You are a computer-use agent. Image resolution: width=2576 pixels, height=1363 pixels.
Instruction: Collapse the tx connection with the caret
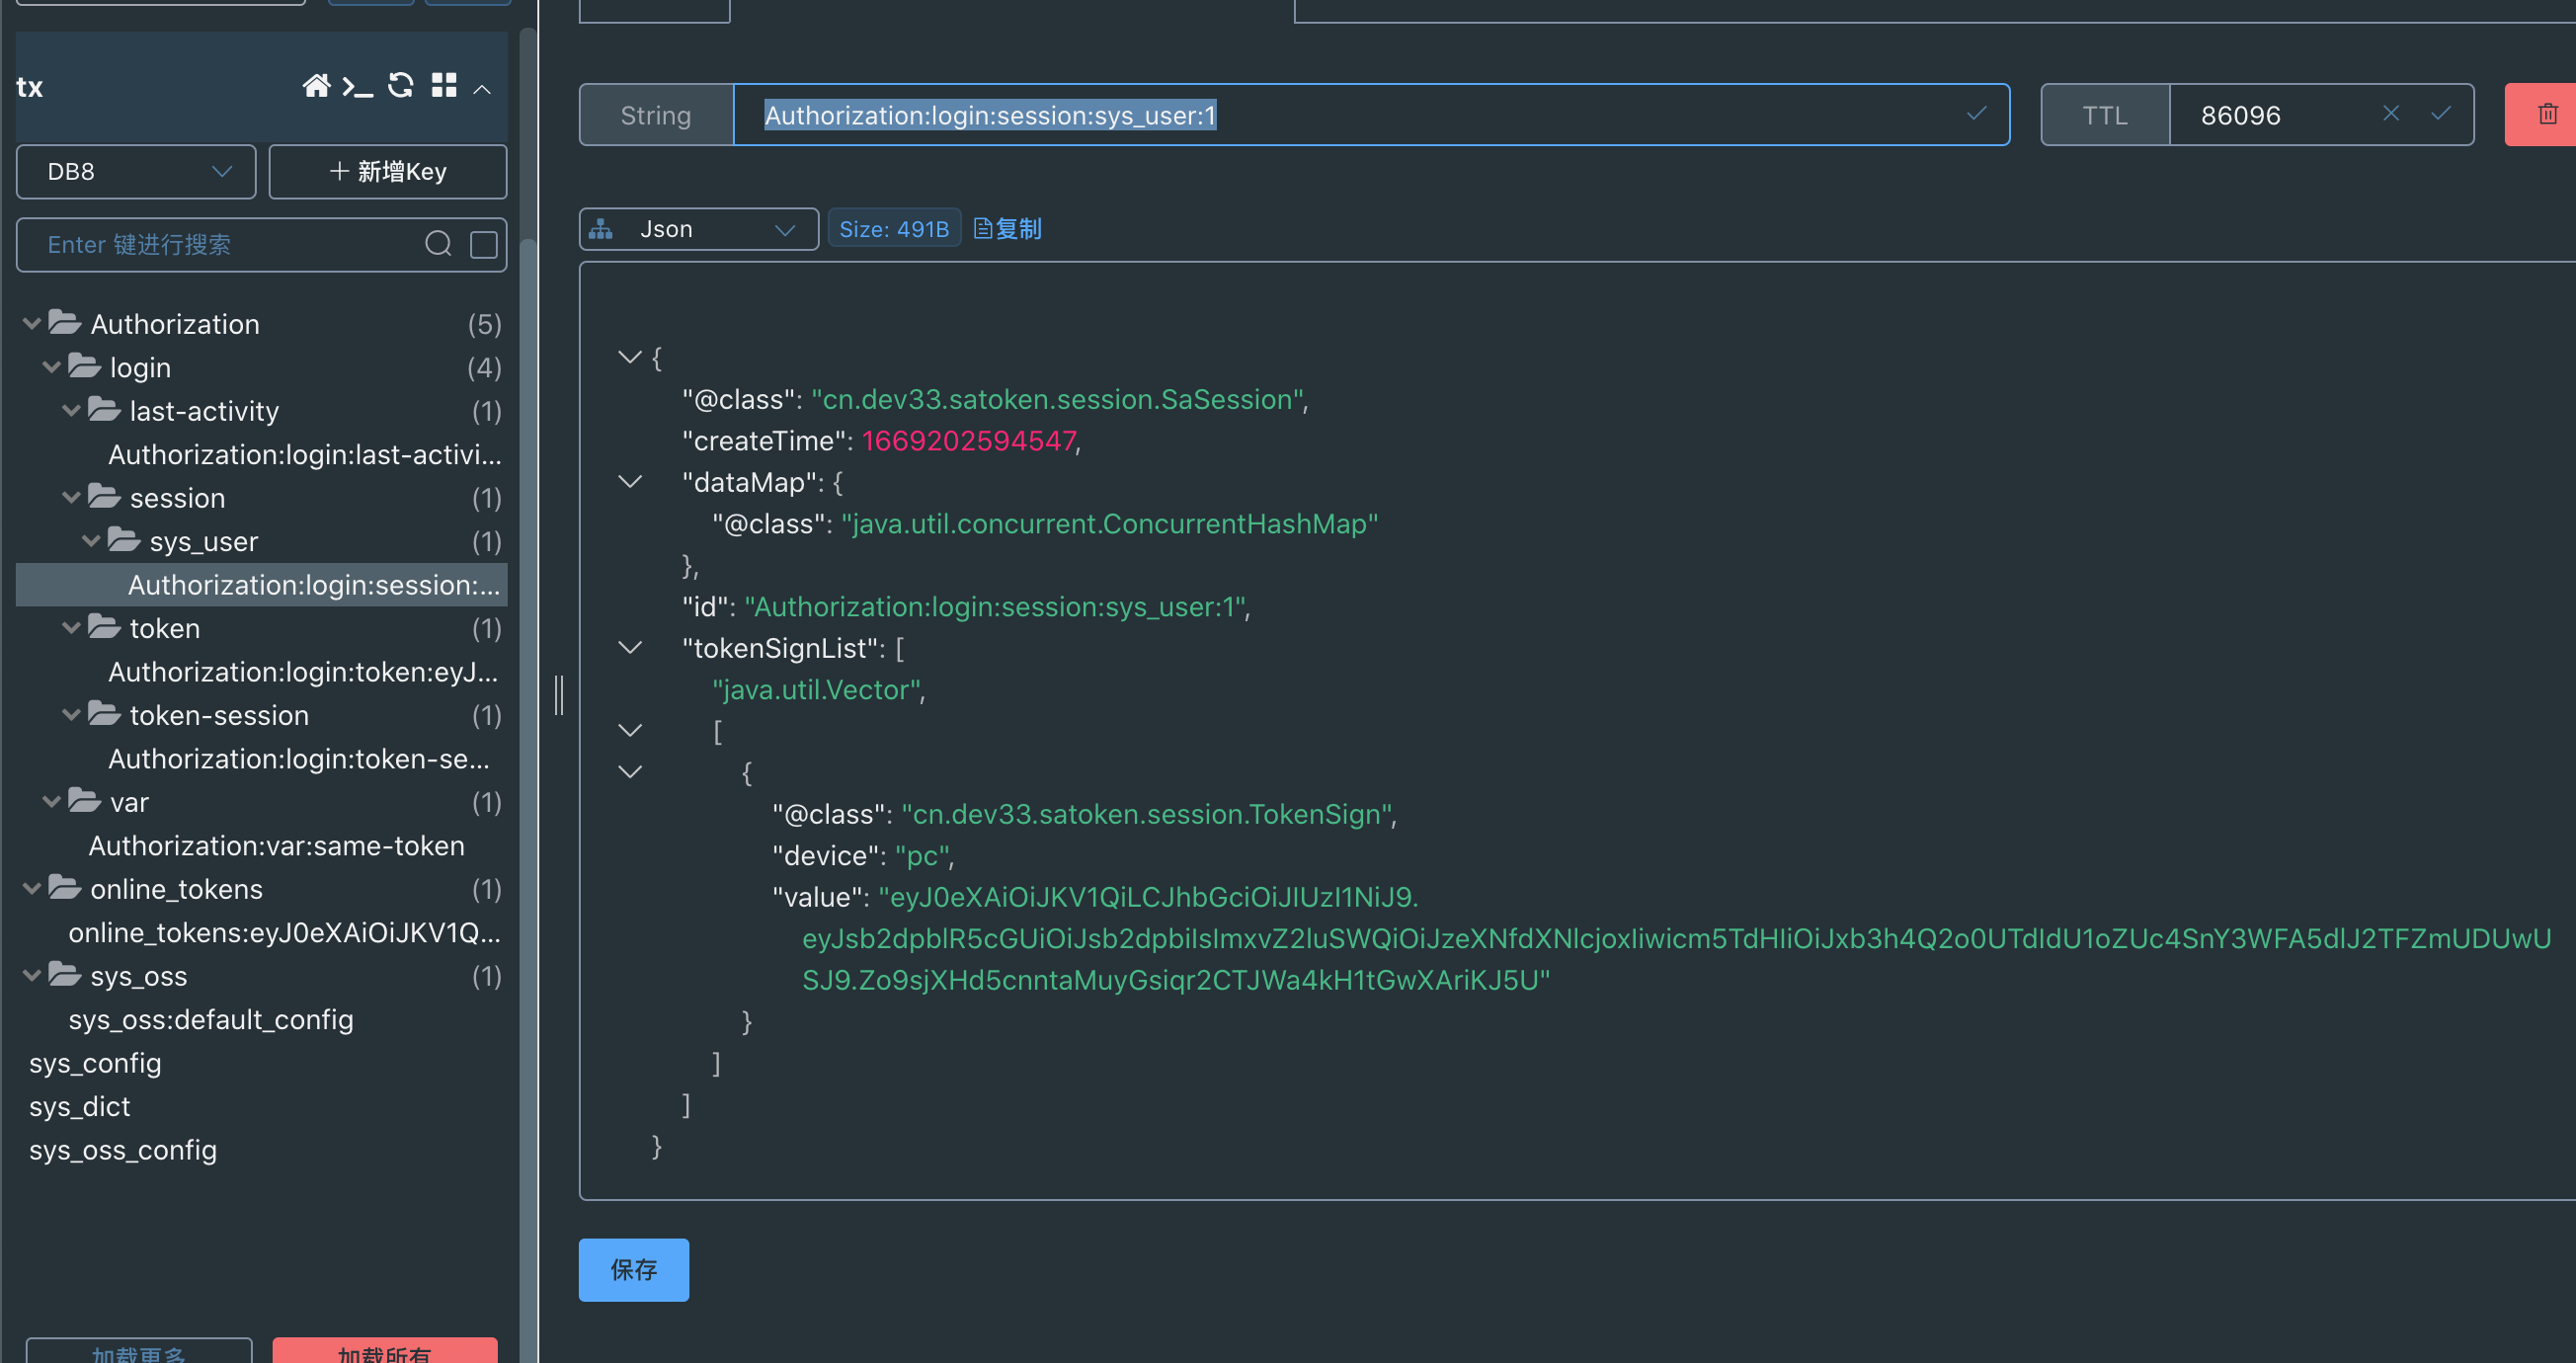[x=482, y=89]
